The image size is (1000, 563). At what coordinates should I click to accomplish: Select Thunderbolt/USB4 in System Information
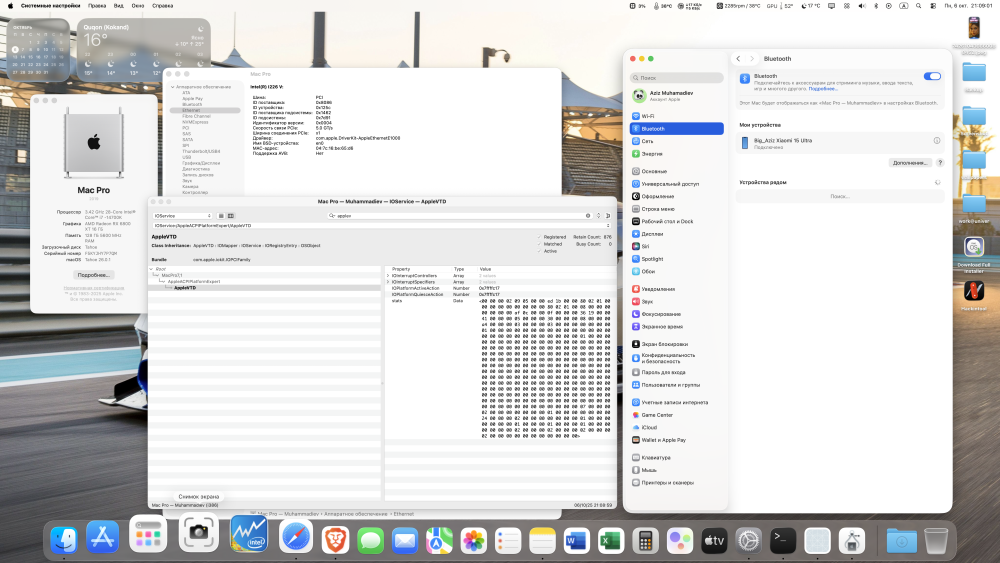[x=201, y=152]
